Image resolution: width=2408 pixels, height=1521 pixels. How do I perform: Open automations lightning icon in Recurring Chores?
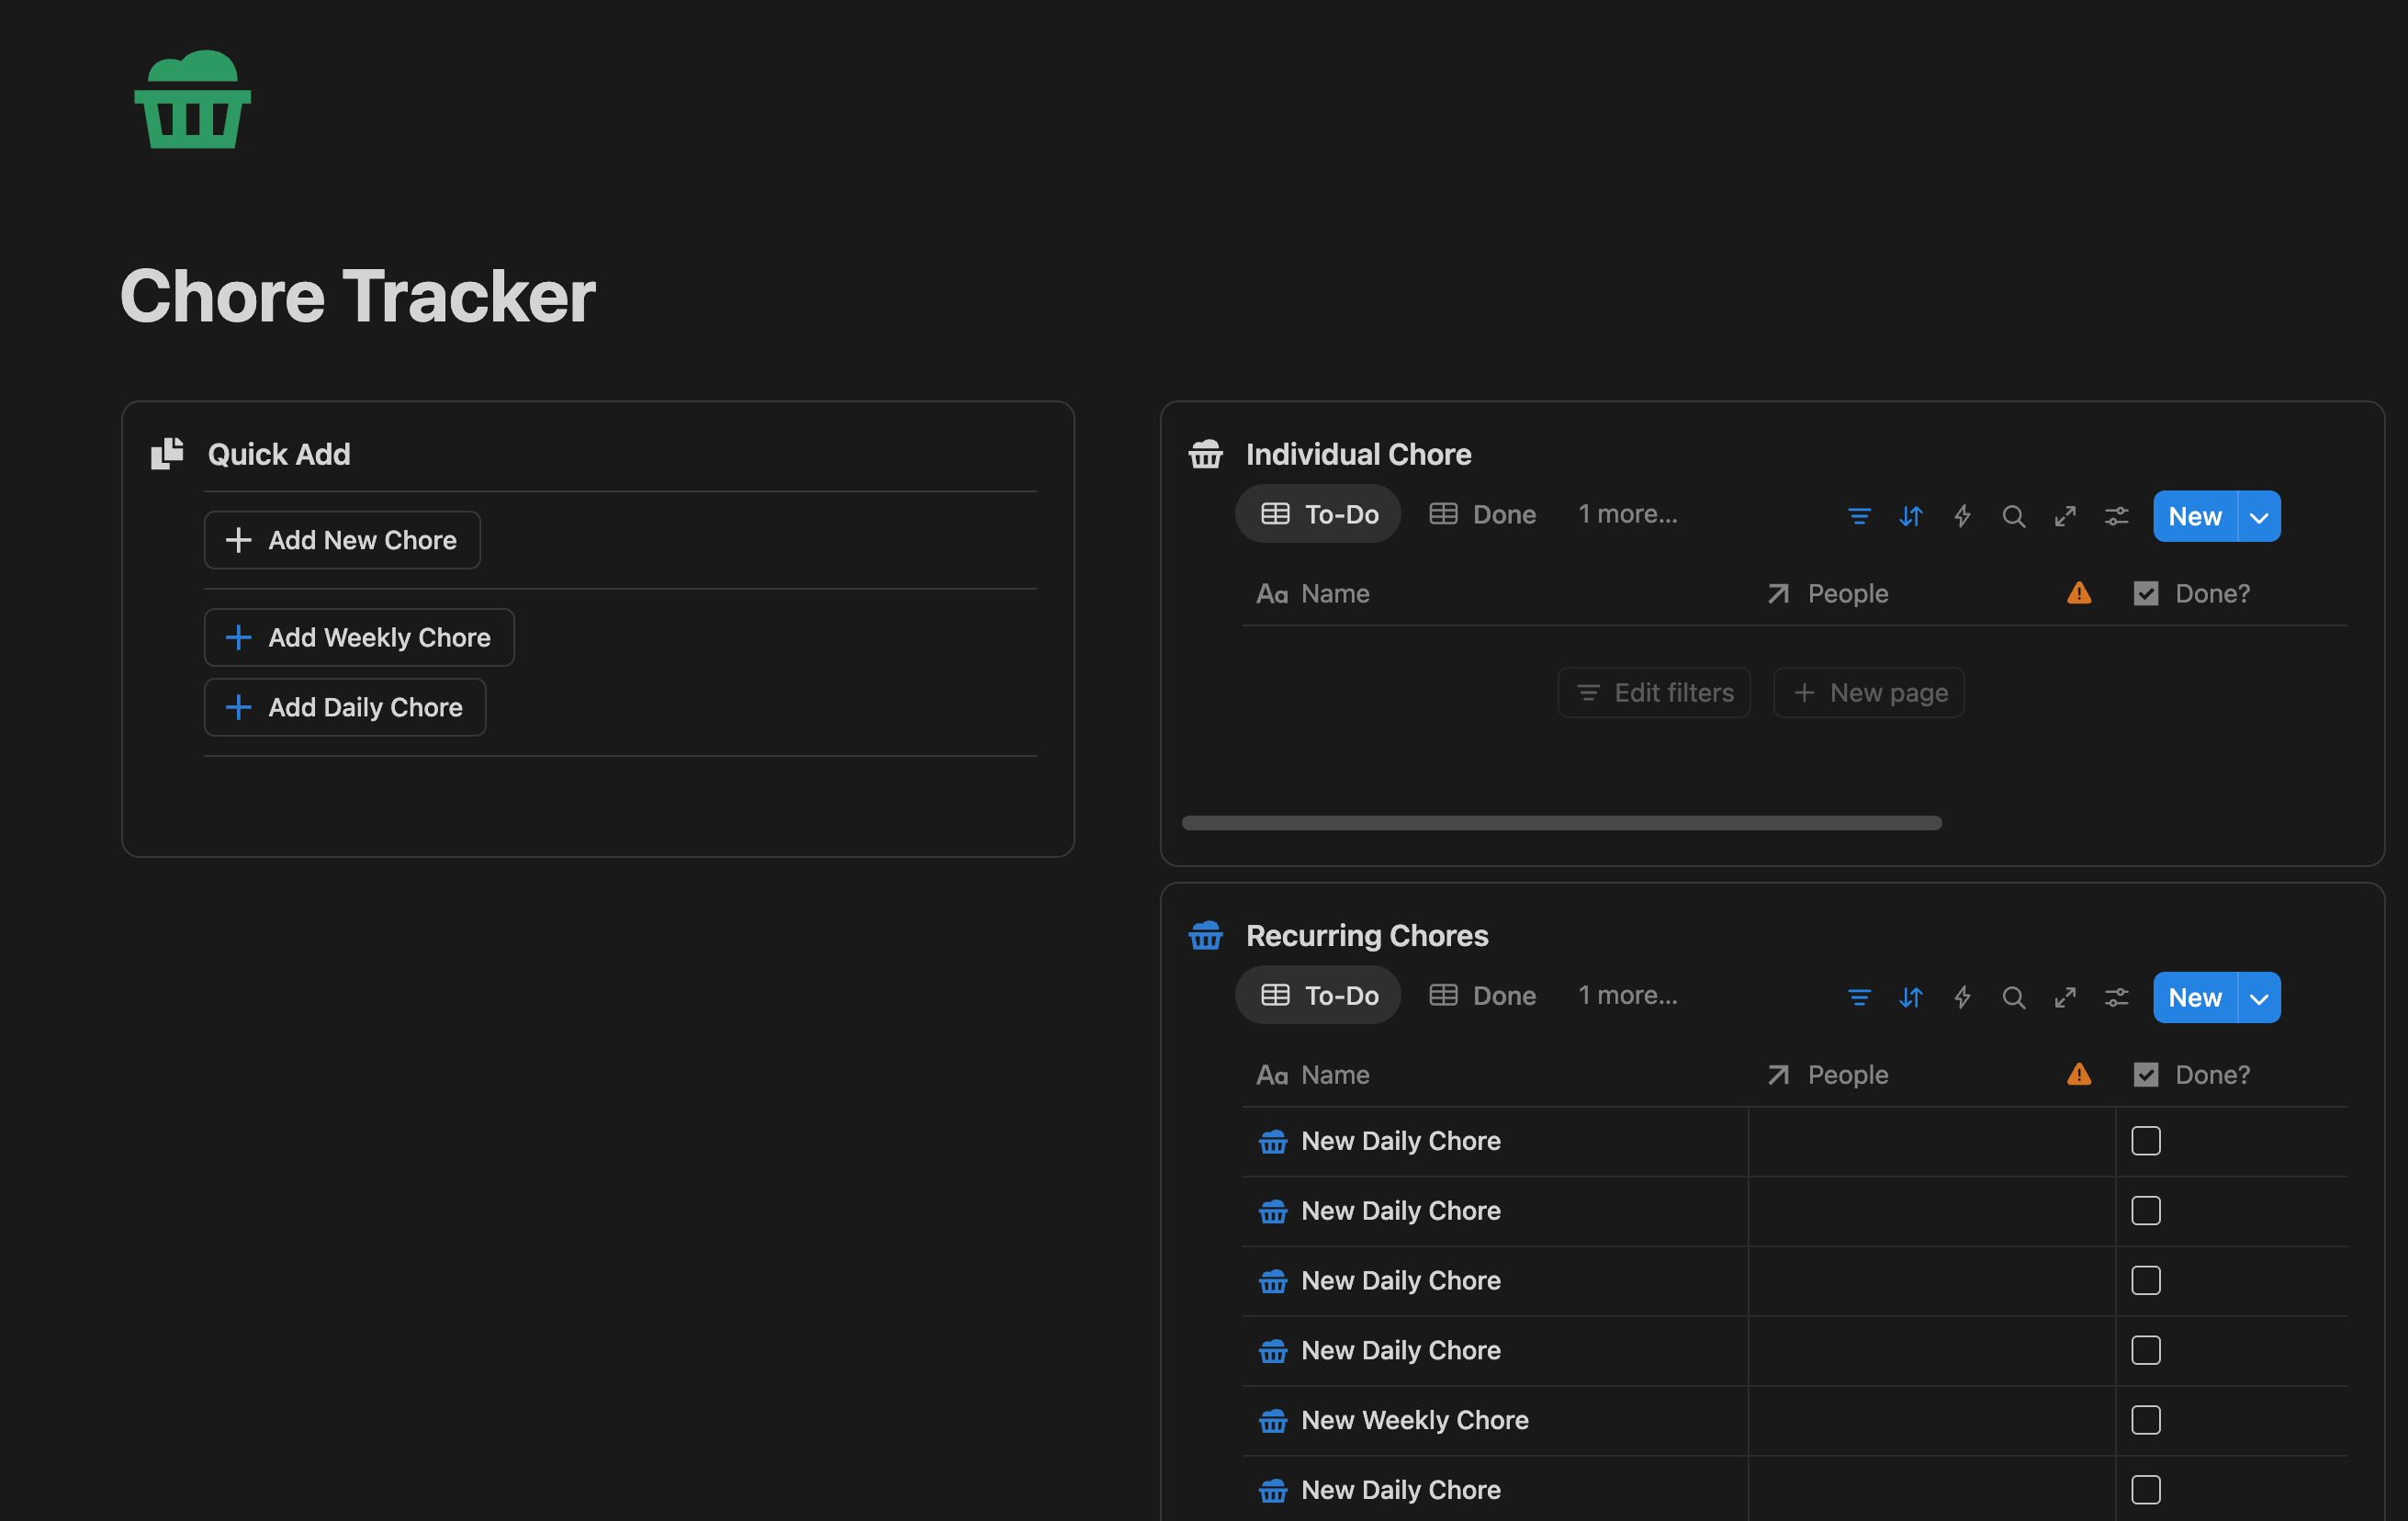click(1962, 997)
